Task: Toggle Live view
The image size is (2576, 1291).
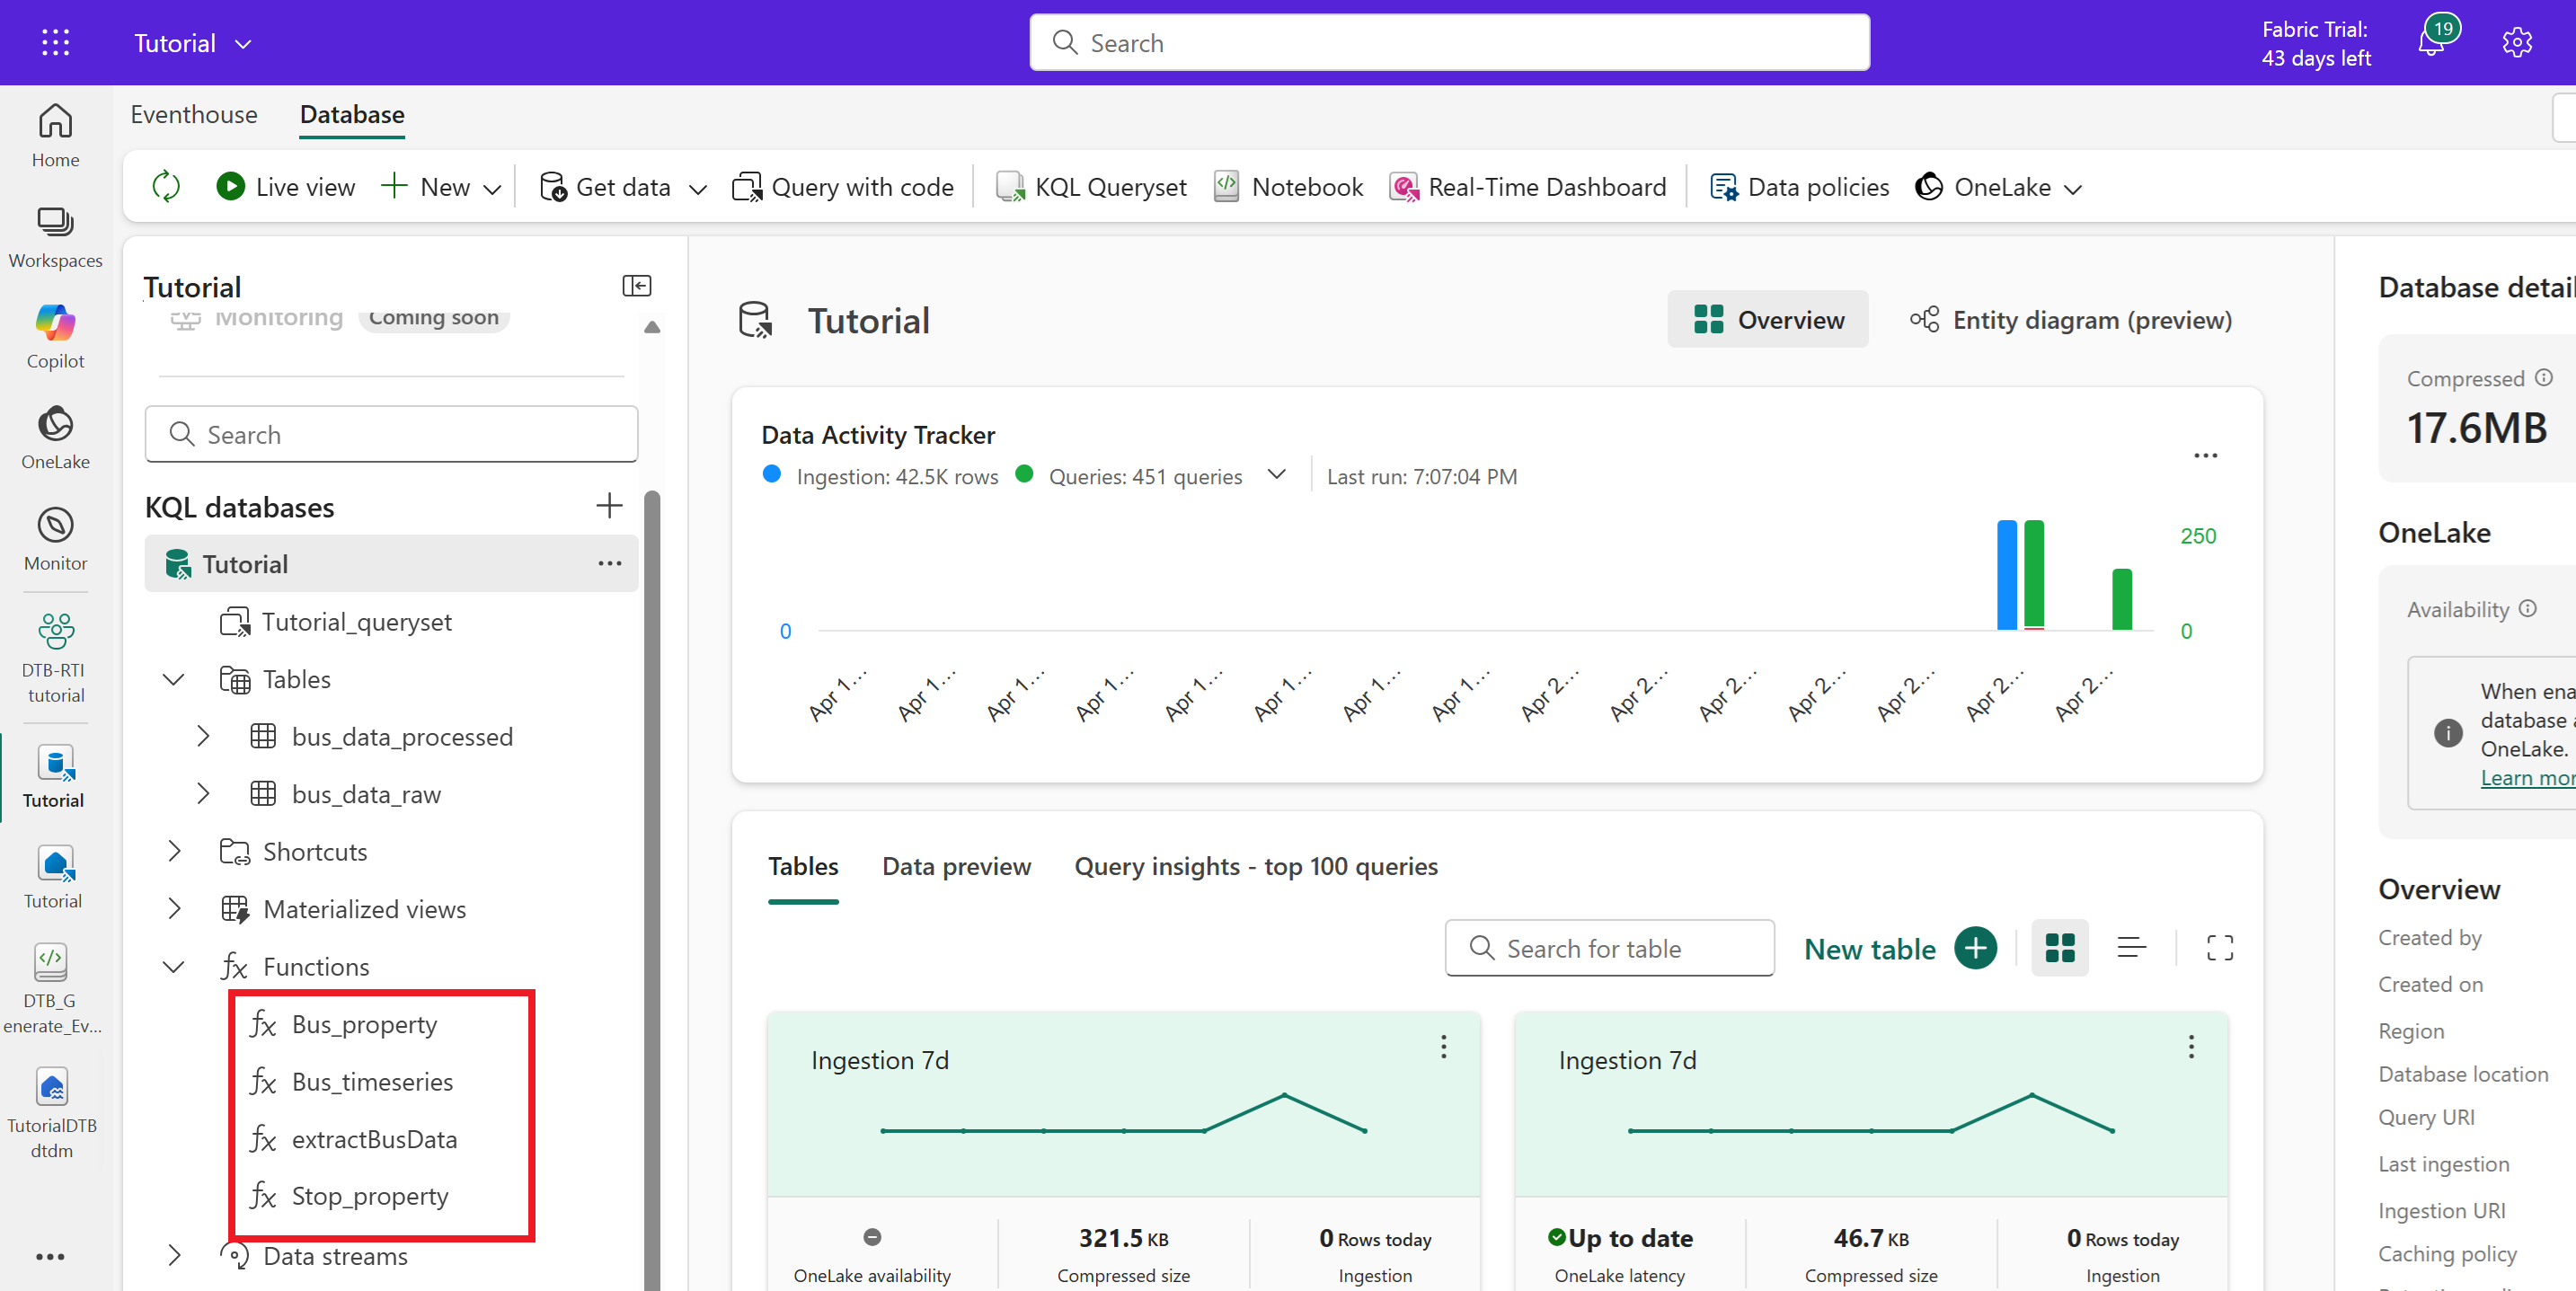Action: pyautogui.click(x=286, y=187)
